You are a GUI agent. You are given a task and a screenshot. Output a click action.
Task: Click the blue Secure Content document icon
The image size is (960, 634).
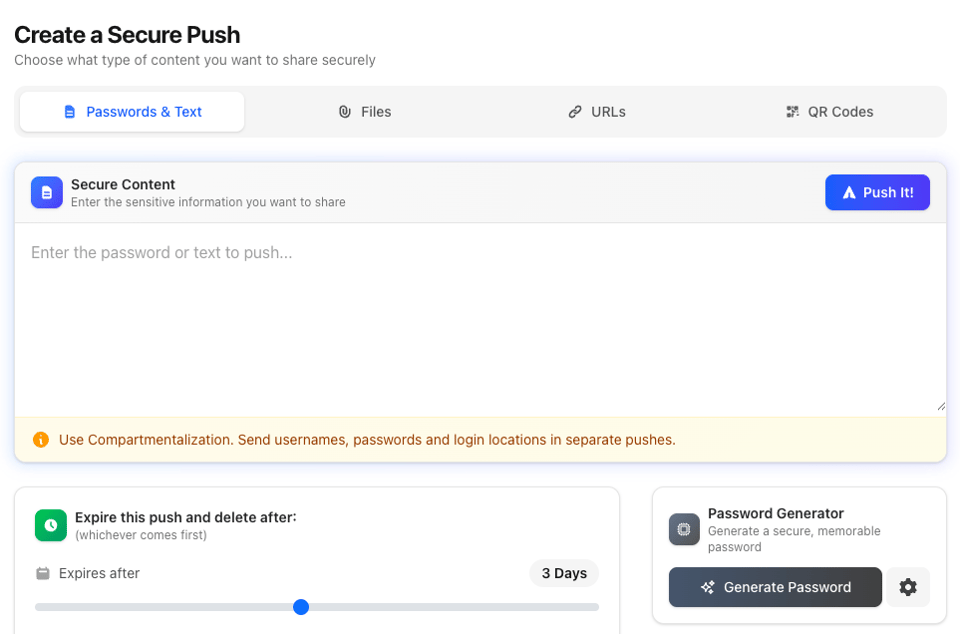(46, 192)
